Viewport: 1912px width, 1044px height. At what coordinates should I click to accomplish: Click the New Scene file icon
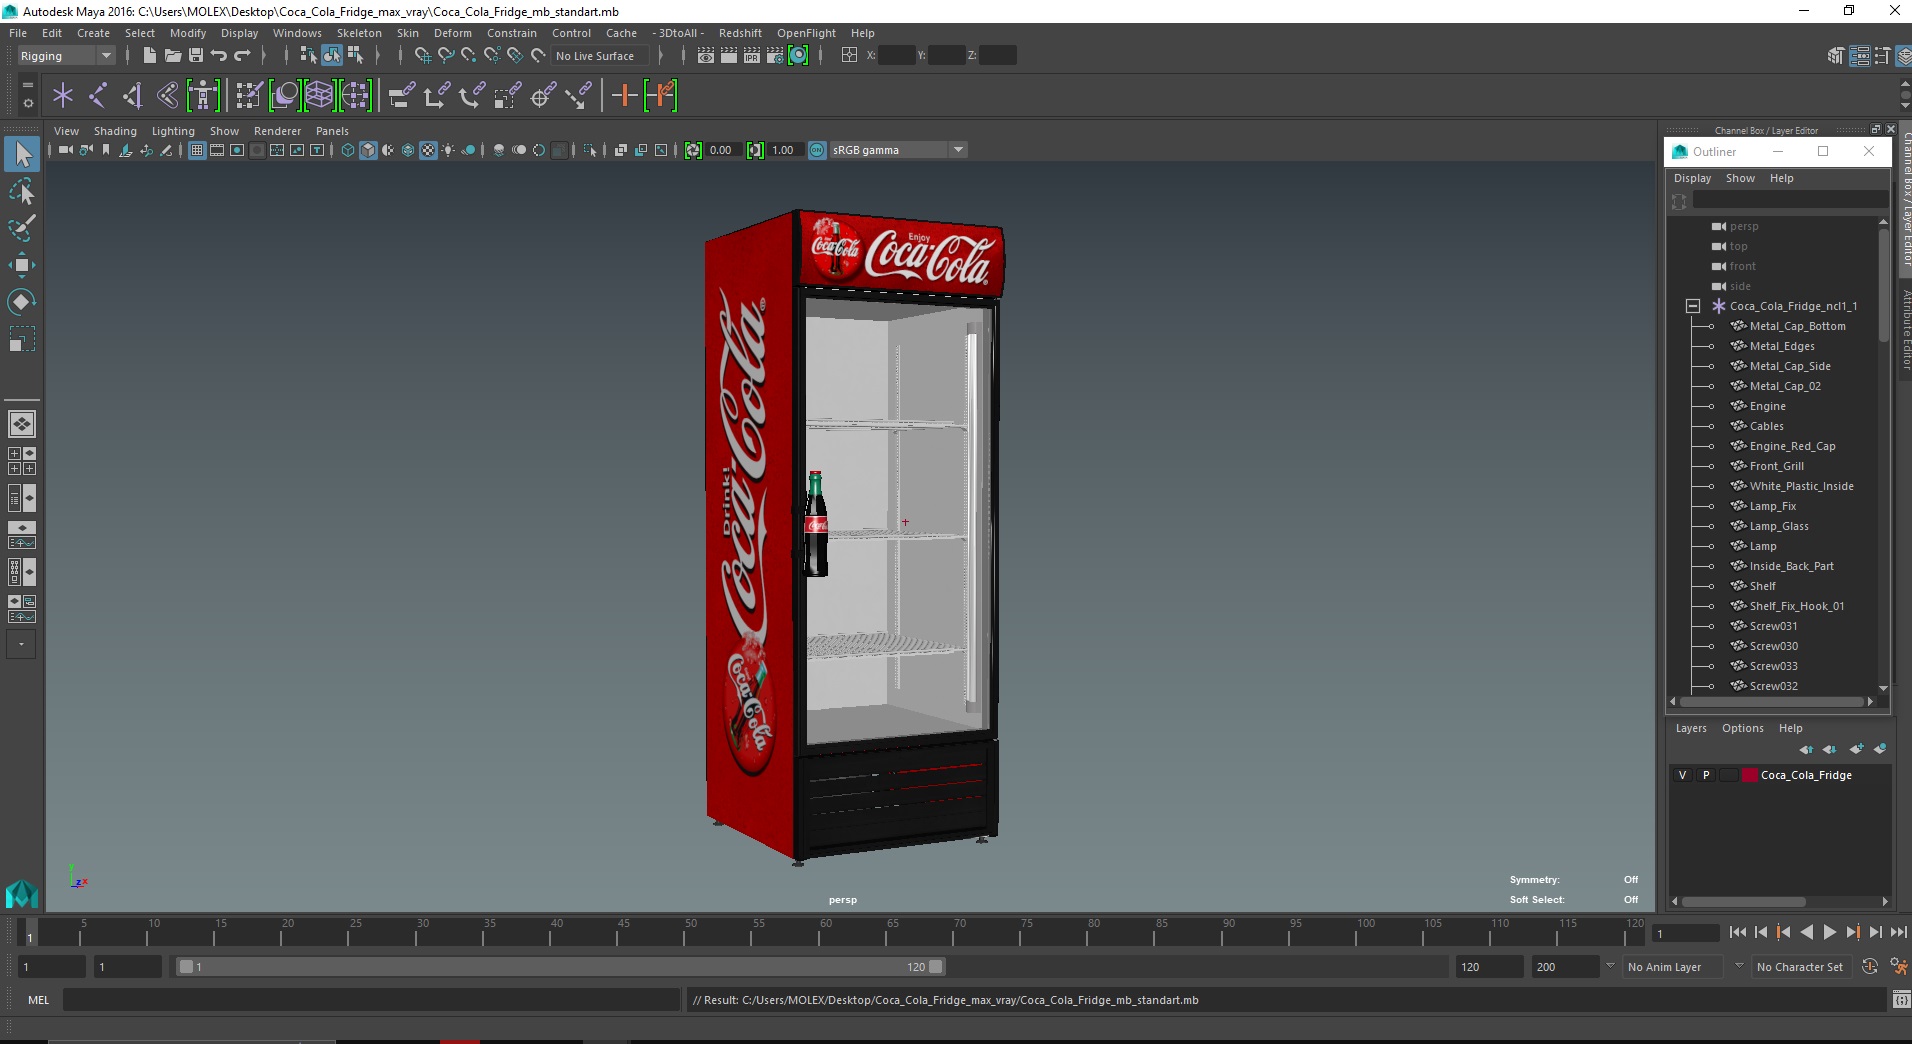149,56
